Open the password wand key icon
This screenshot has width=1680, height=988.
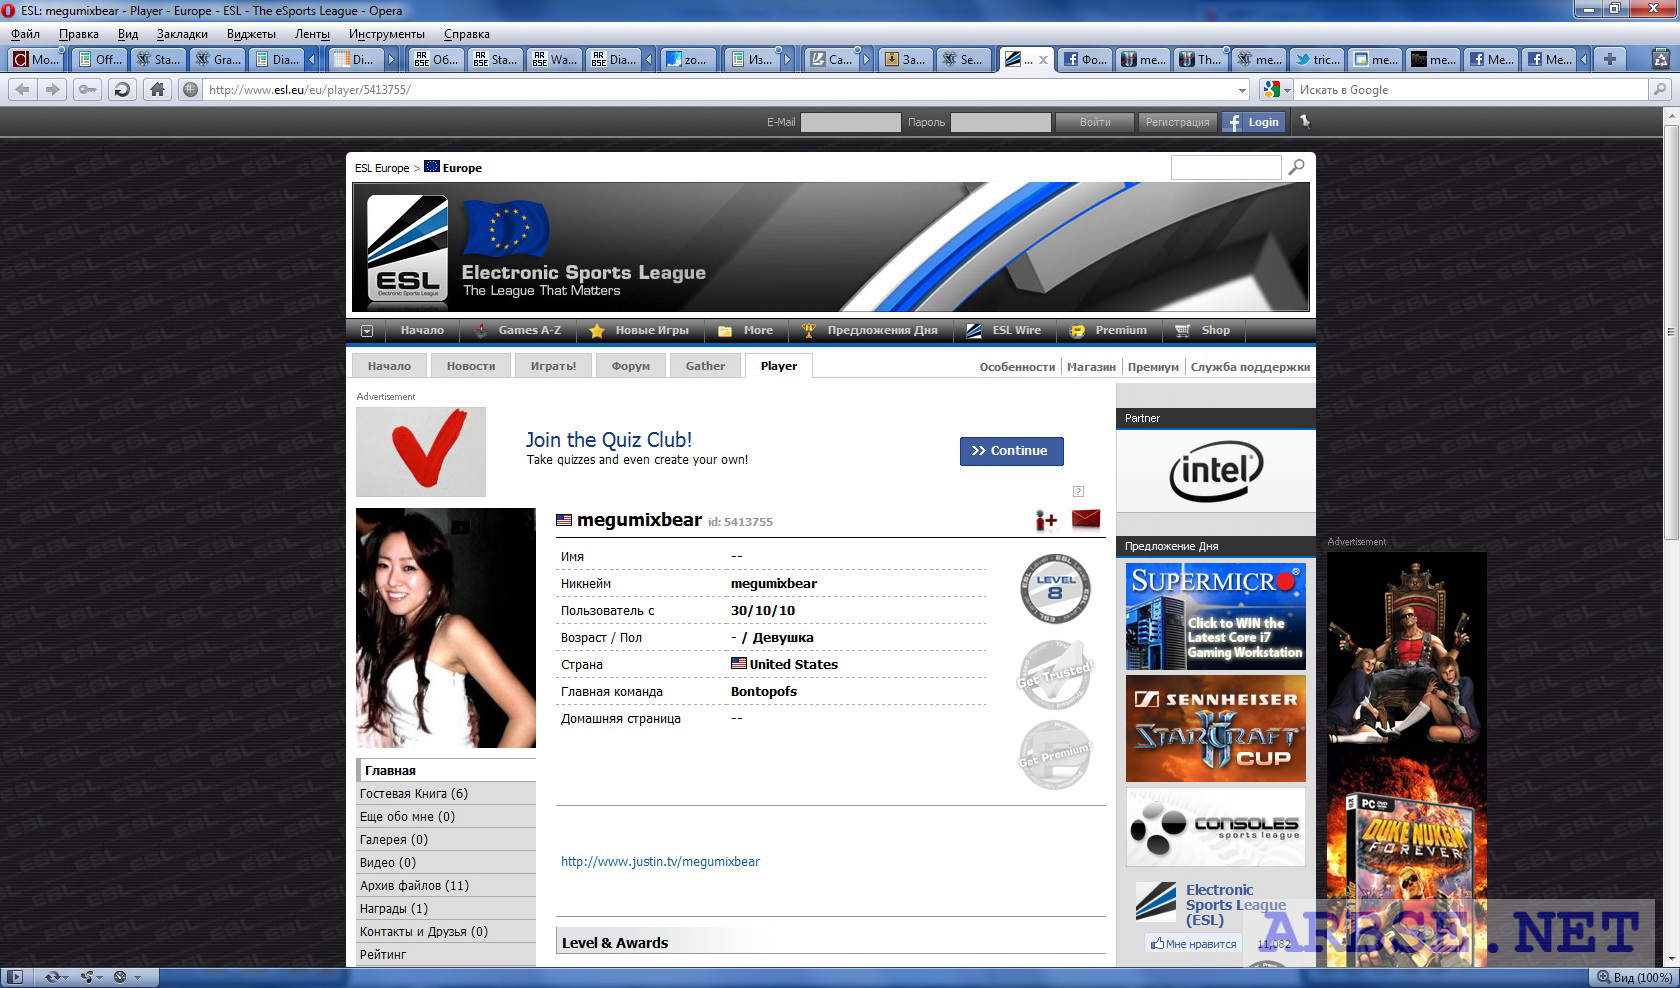(x=88, y=90)
